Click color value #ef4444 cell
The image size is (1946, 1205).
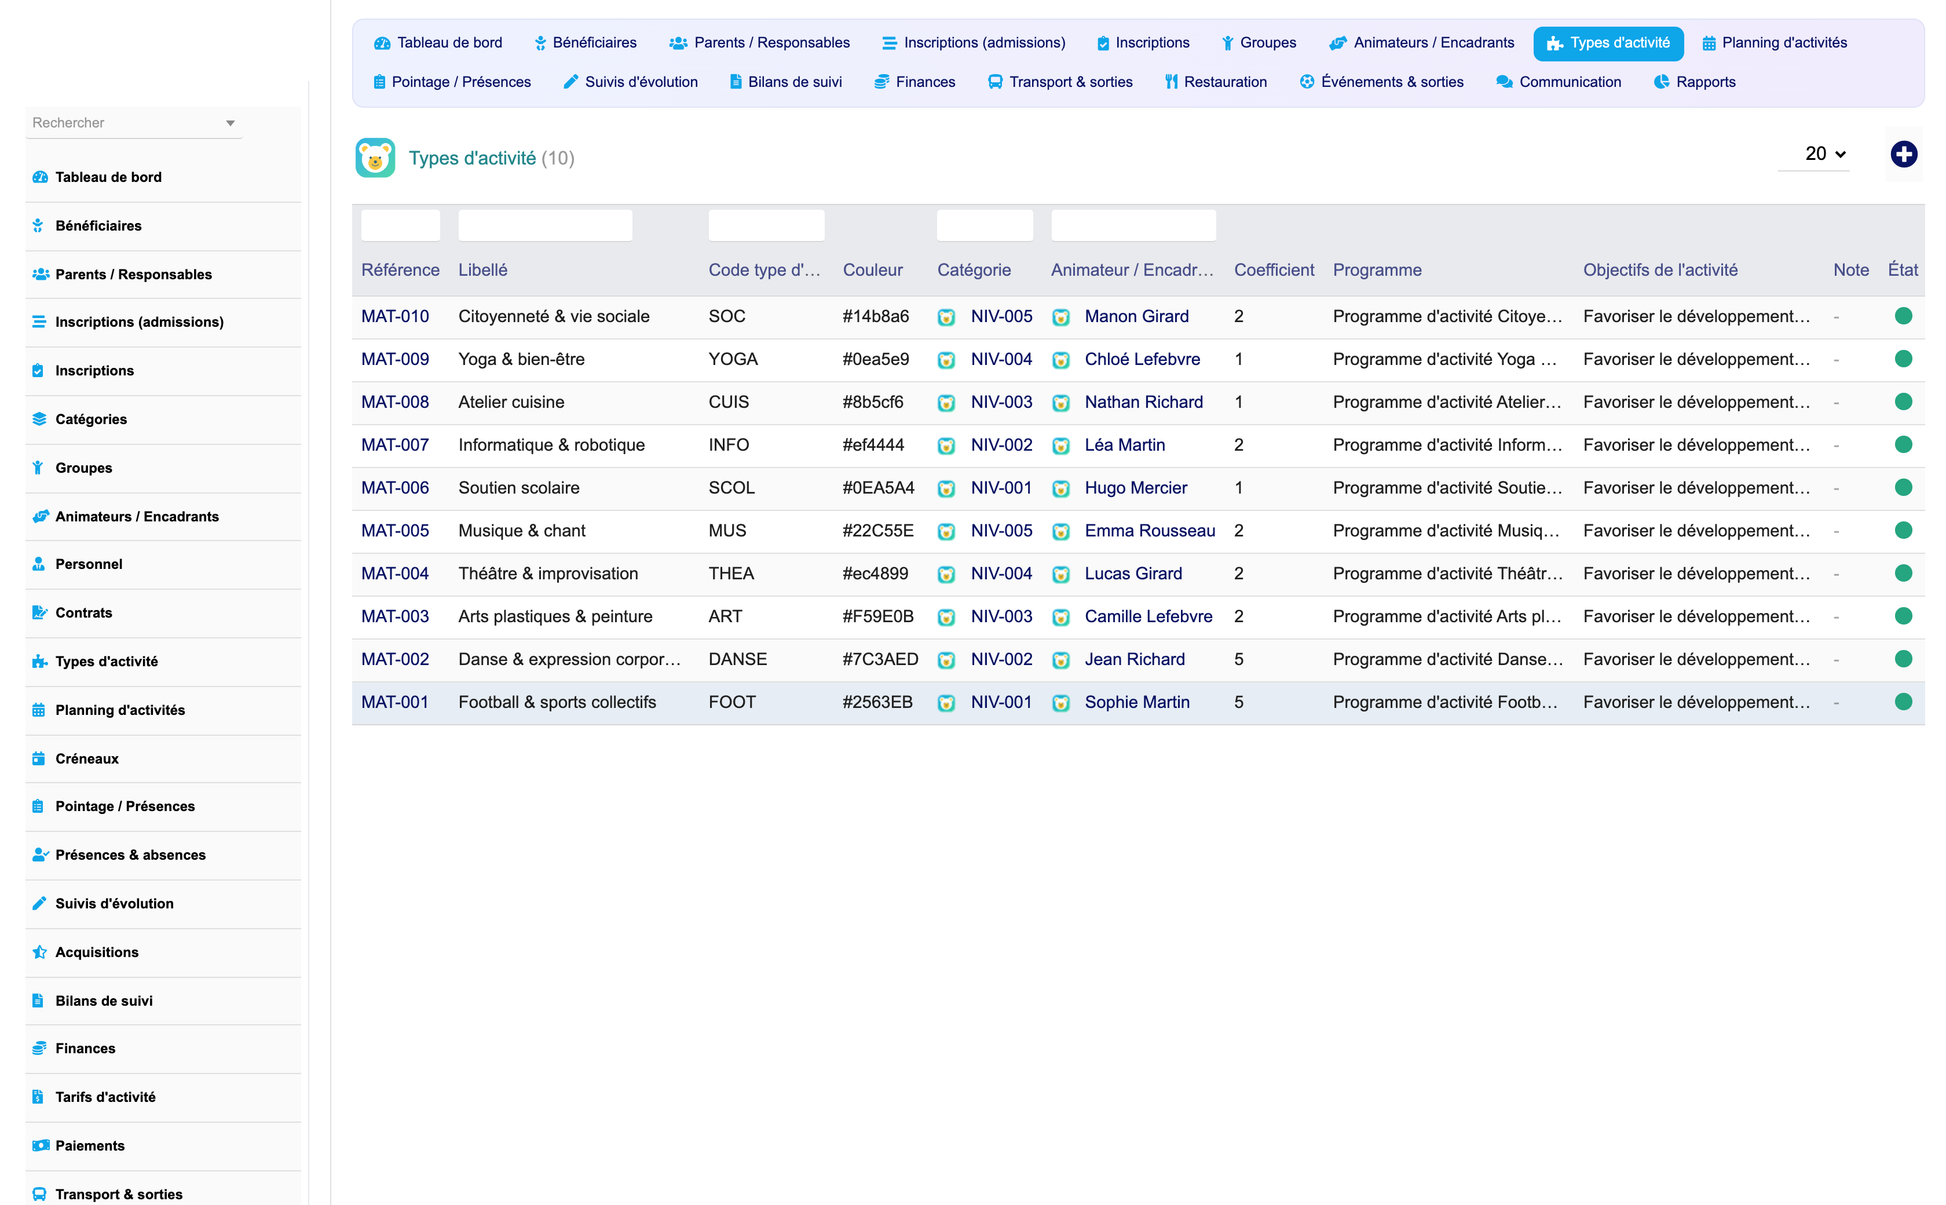(873, 445)
